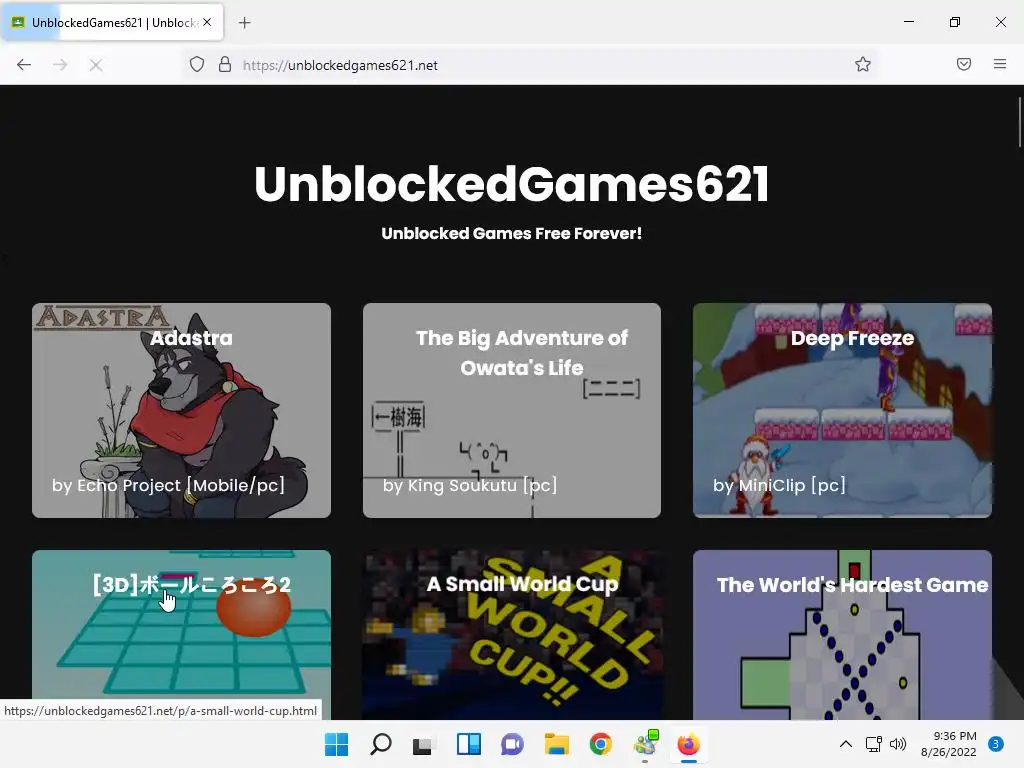Stop loading the page
The width and height of the screenshot is (1024, 768).
(x=96, y=65)
